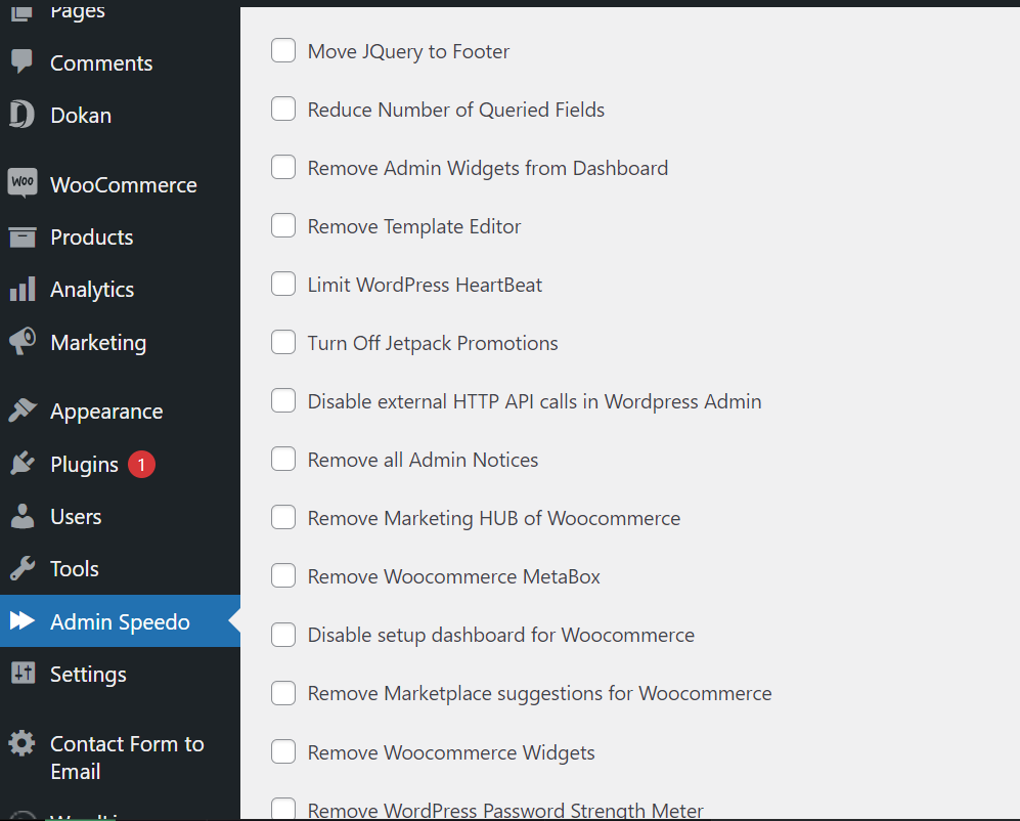Tick Remove all Admin Notices checkbox
The image size is (1020, 821).
pyautogui.click(x=284, y=459)
